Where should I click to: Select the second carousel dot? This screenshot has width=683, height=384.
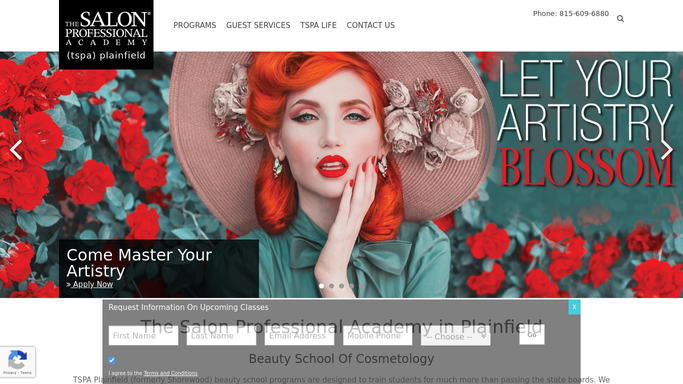coord(331,286)
